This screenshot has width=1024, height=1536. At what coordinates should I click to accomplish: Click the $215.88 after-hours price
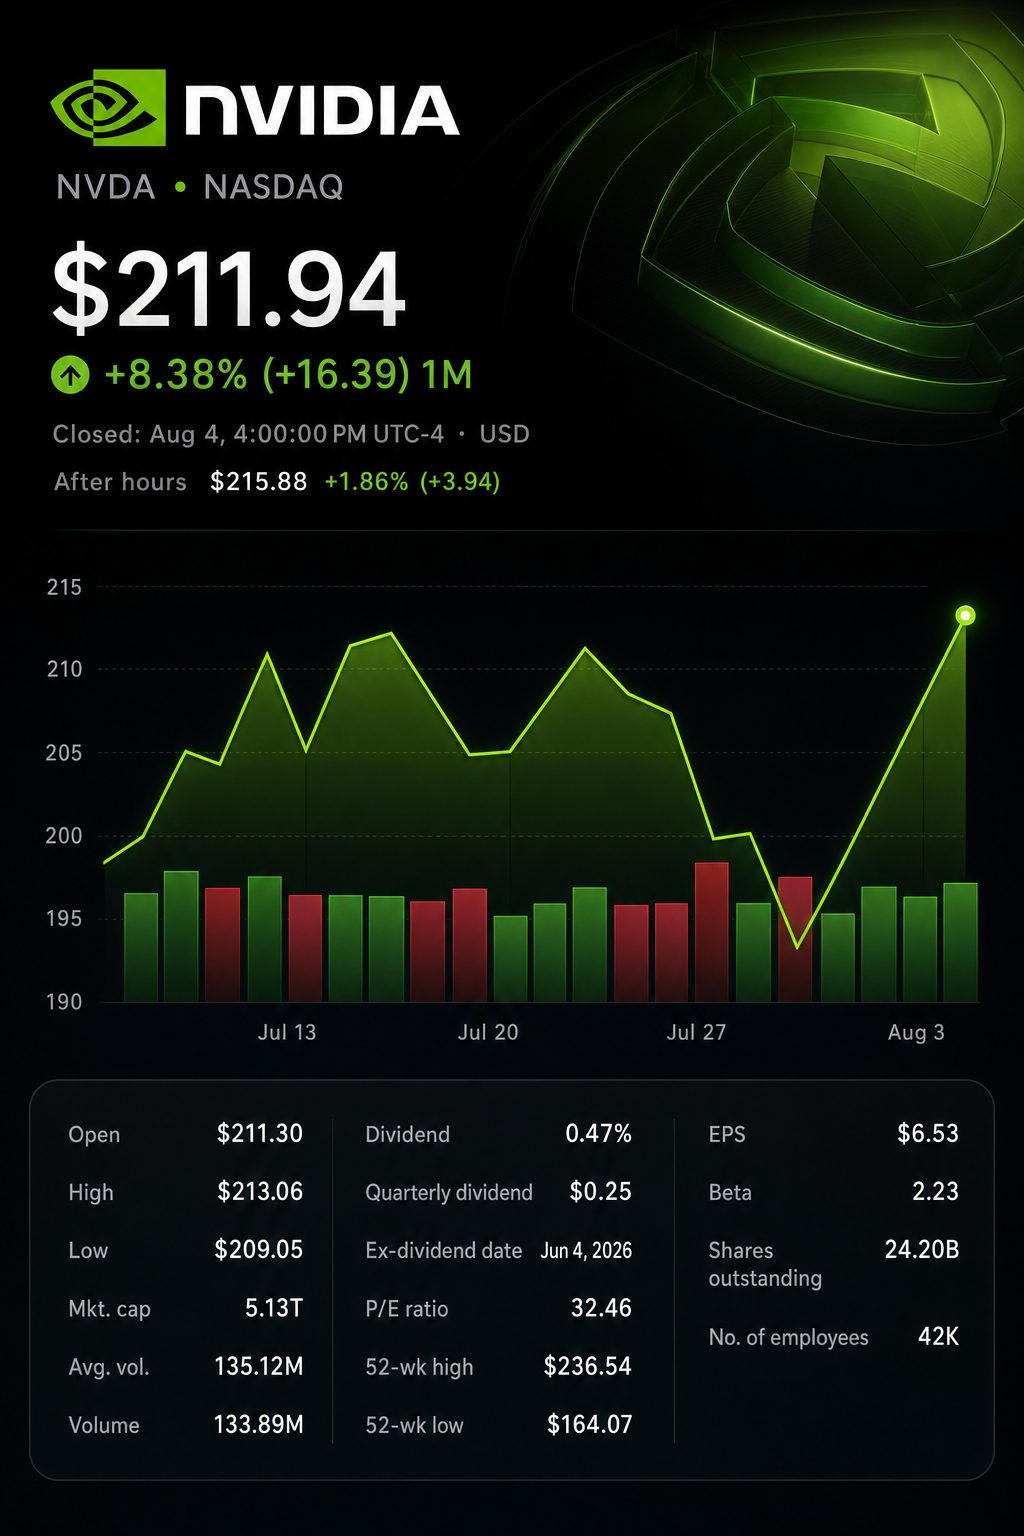[258, 482]
